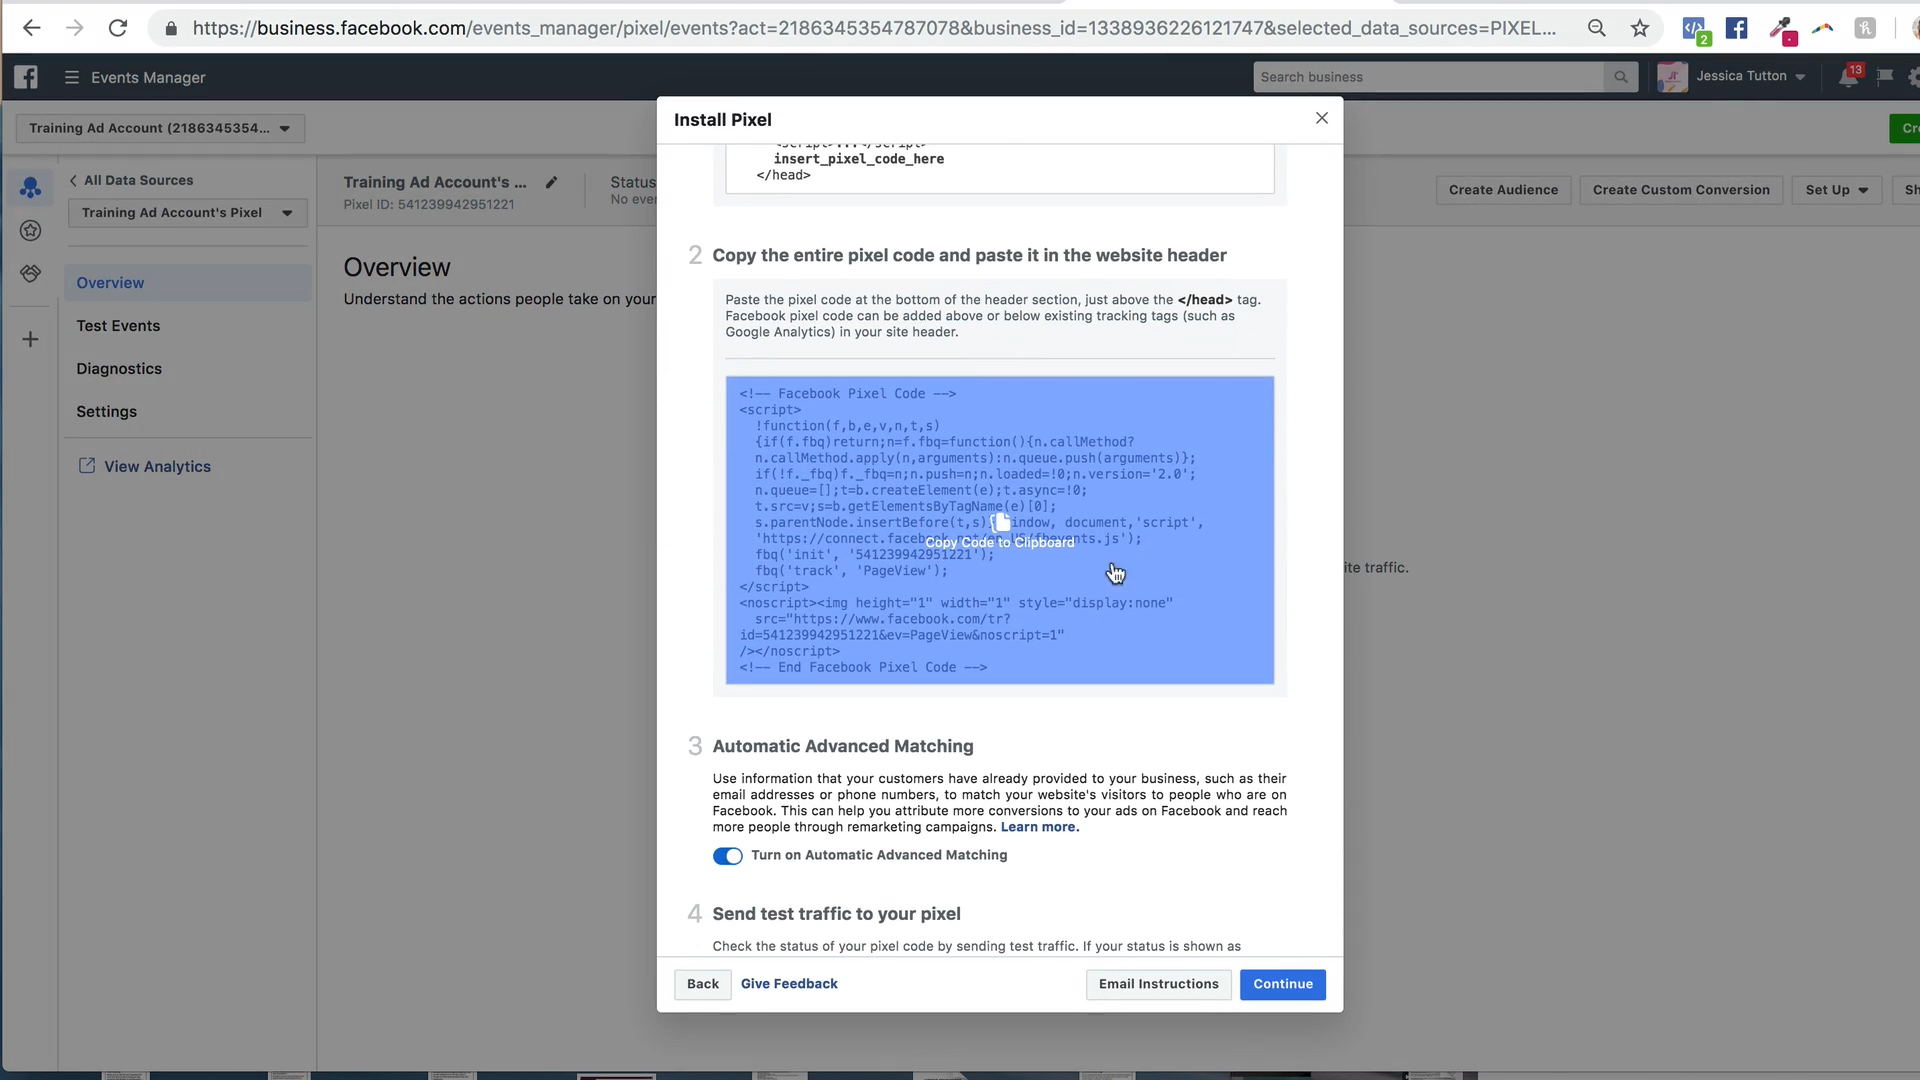Click the Facebook logo in top bar
Image resolution: width=1920 pixels, height=1080 pixels.
[x=26, y=77]
